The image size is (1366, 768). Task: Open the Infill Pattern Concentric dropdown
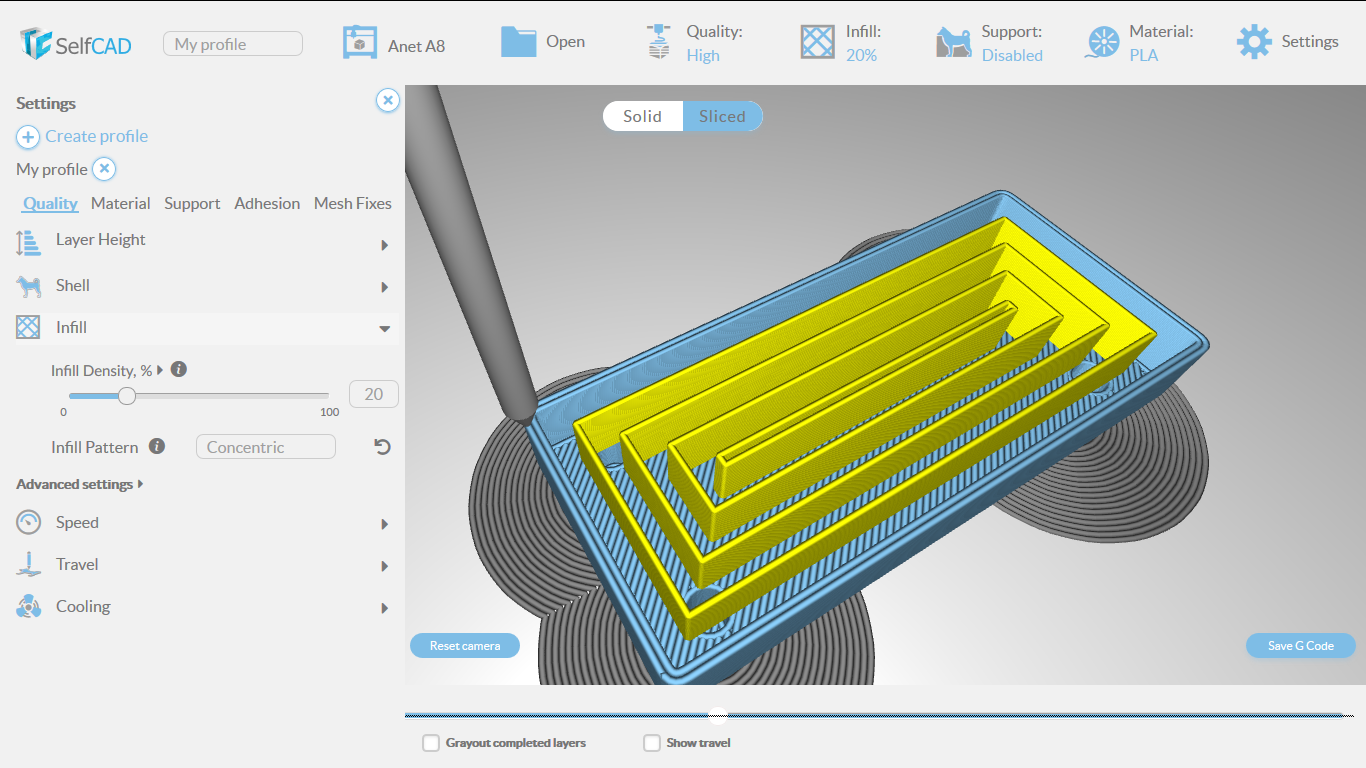point(266,447)
